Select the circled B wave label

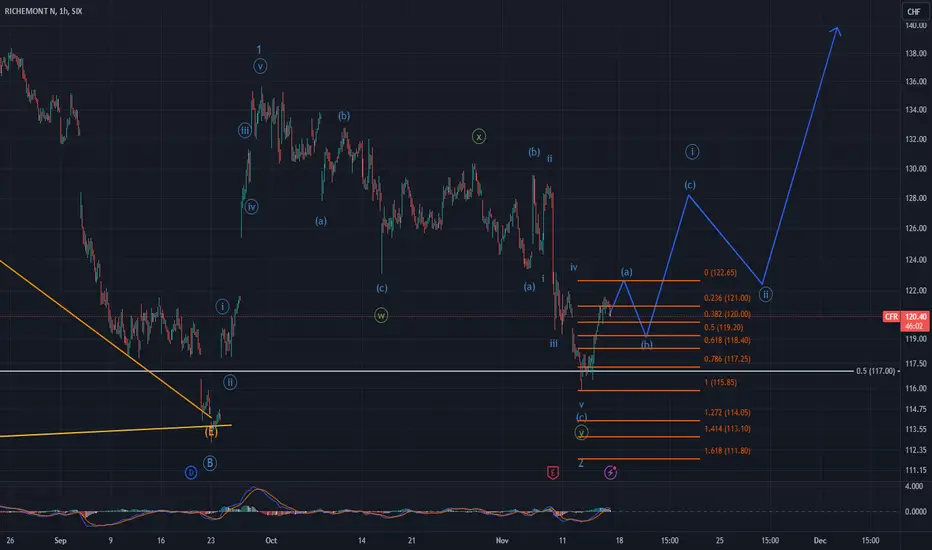(209, 463)
